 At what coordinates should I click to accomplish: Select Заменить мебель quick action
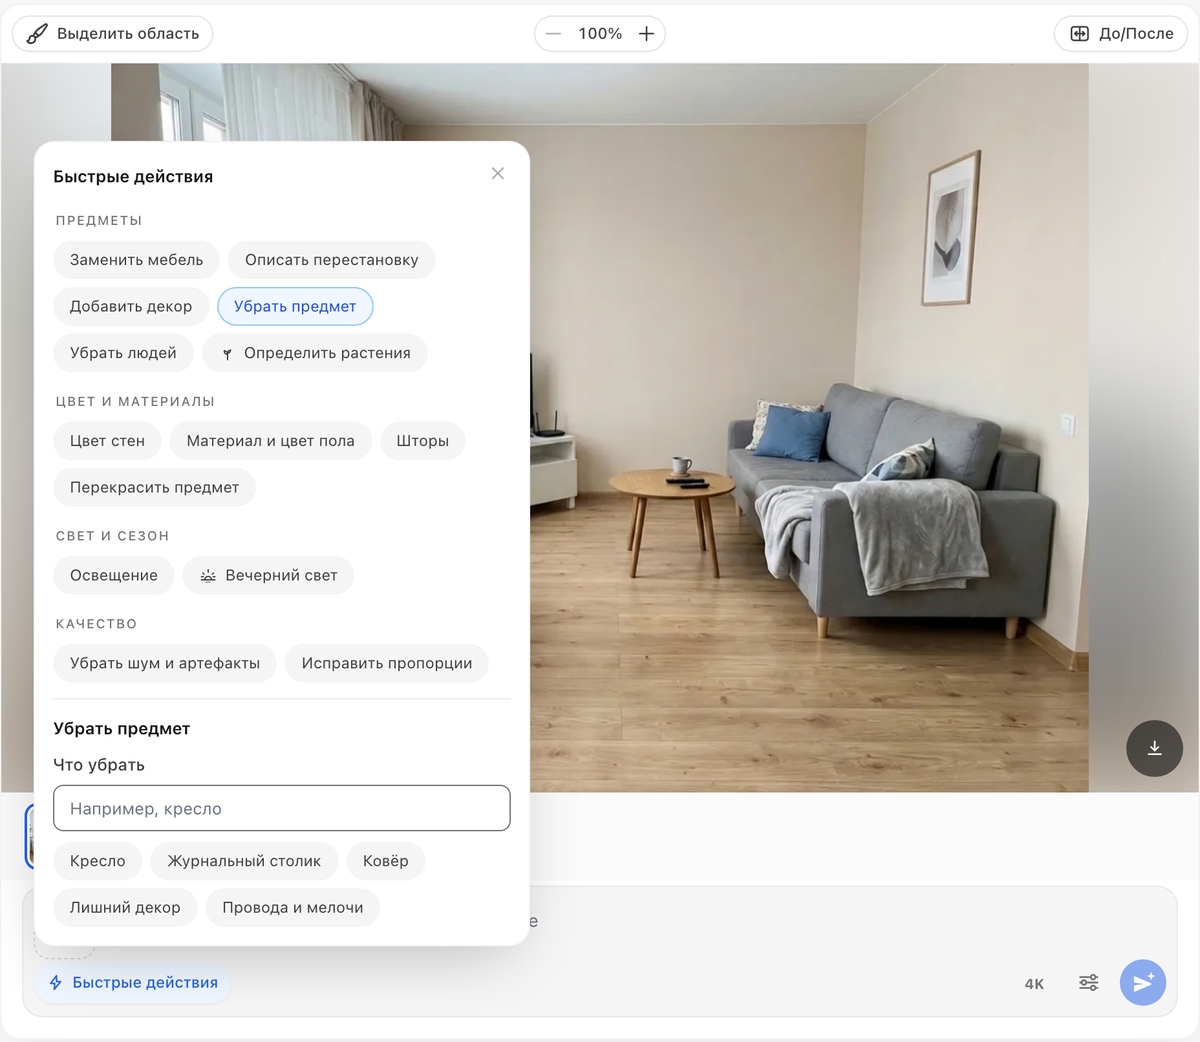pos(136,260)
